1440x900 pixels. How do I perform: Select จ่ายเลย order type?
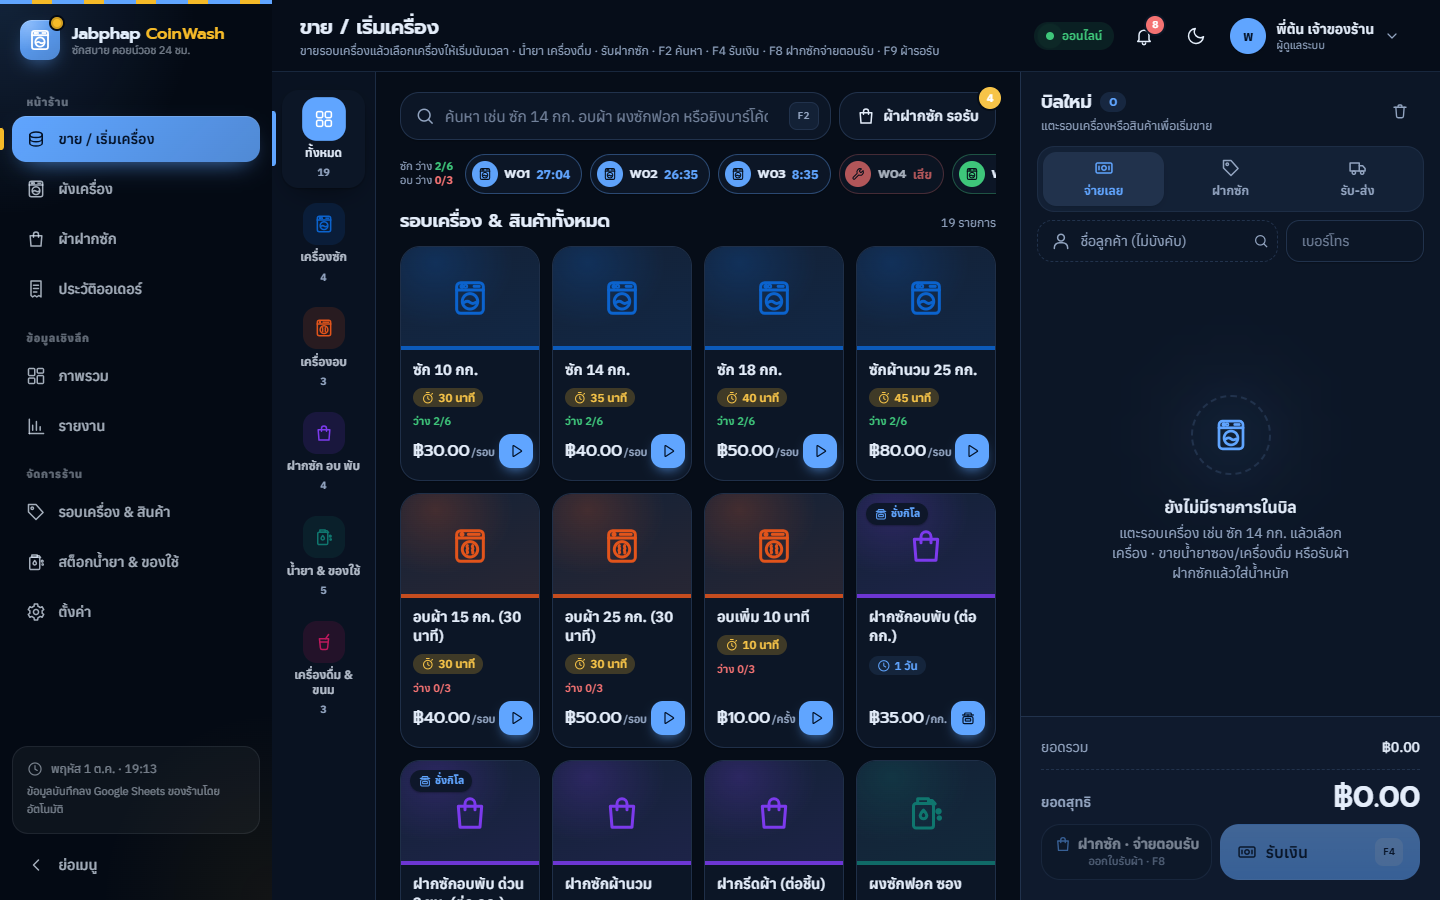point(1104,179)
